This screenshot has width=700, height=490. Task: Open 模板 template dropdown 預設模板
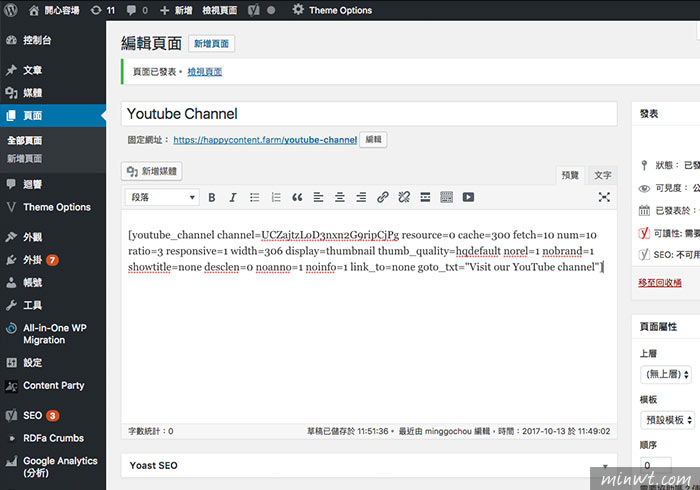pyautogui.click(x=667, y=420)
